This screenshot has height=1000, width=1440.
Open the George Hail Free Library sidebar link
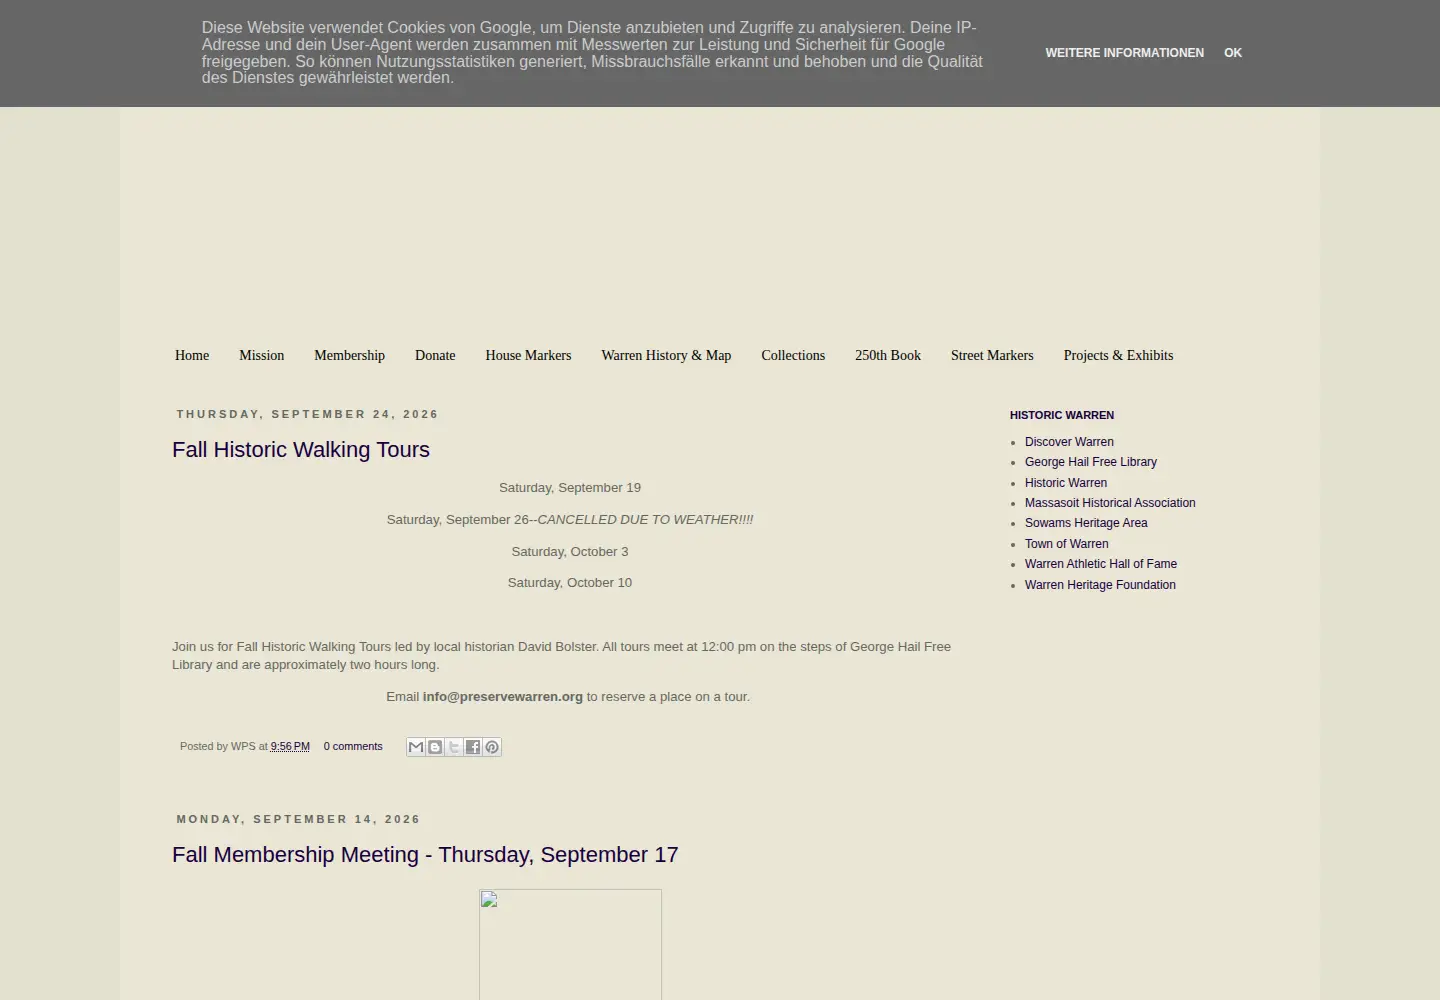click(1091, 462)
